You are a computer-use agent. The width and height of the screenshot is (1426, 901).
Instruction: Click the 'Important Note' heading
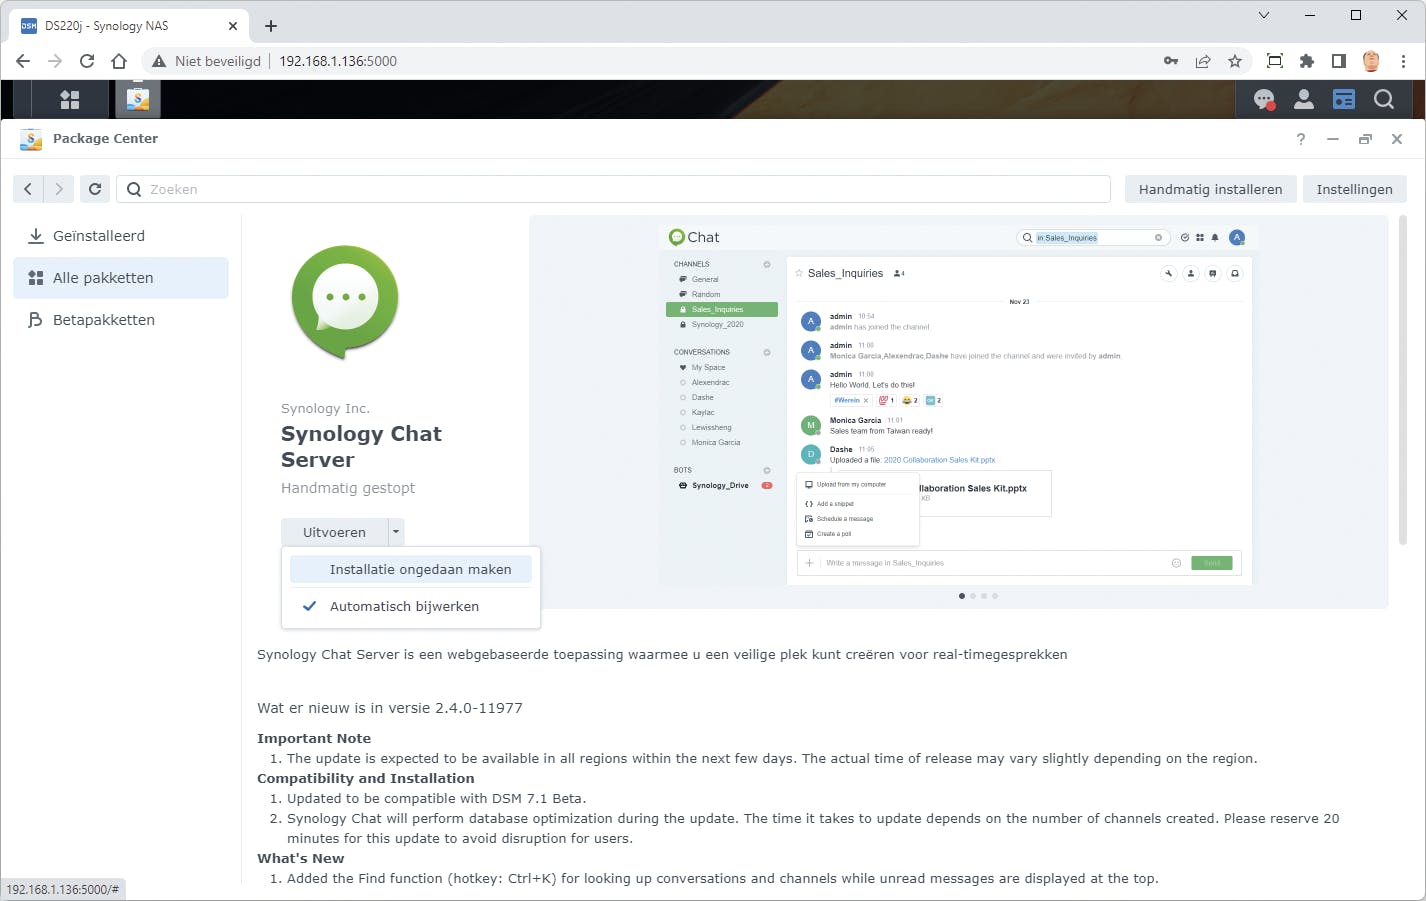pos(314,738)
